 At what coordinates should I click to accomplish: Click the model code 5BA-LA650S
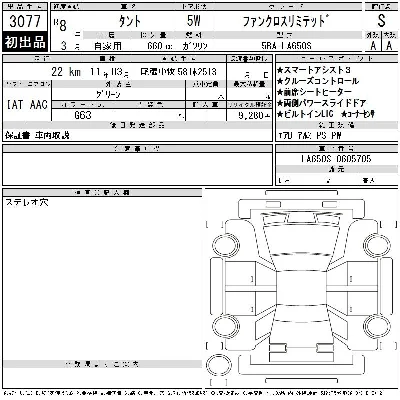[x=286, y=46]
